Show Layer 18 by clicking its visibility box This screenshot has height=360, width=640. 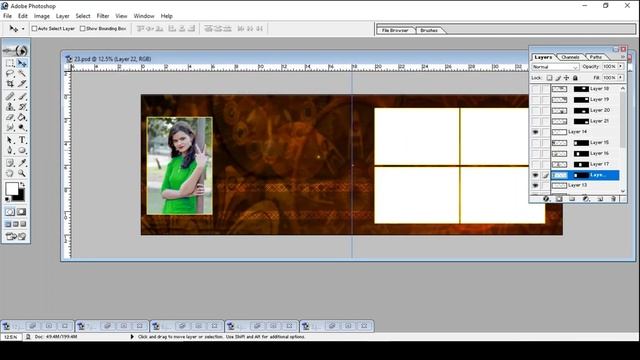(535, 89)
